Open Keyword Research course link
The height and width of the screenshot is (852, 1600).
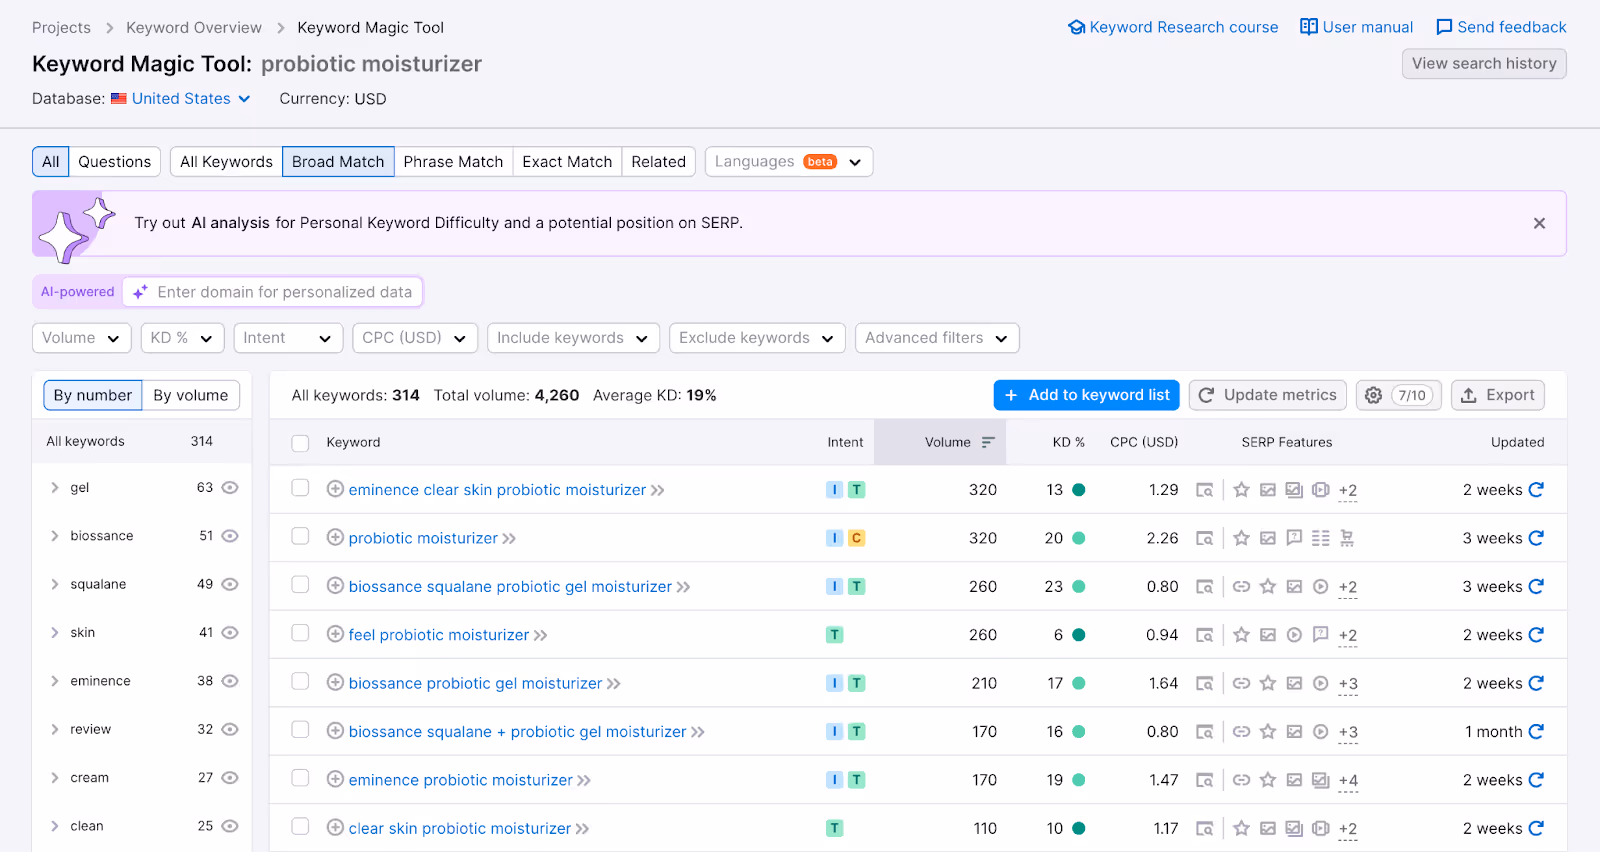tap(1173, 27)
